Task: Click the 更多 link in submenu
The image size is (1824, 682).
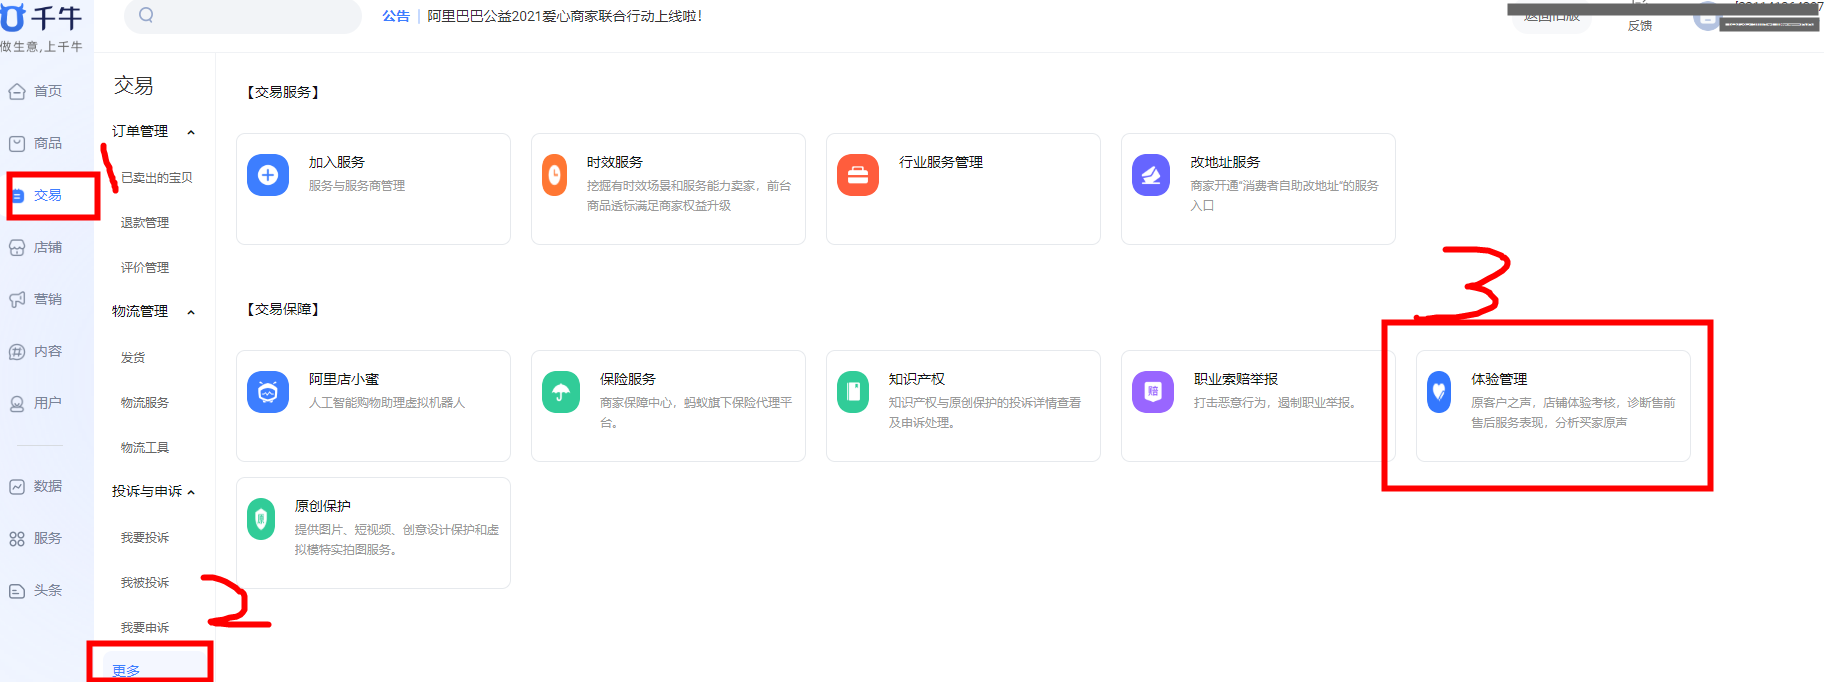Action: 126,670
